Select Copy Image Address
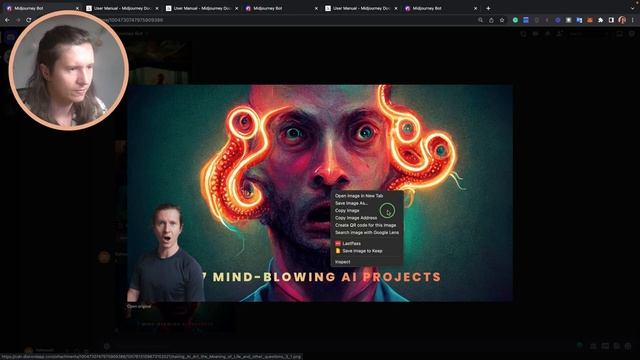The height and width of the screenshot is (360, 640). click(356, 218)
